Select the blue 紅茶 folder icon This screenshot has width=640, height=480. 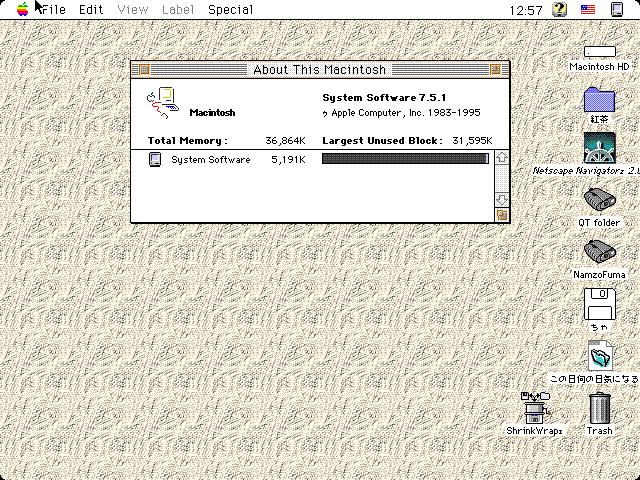599,100
